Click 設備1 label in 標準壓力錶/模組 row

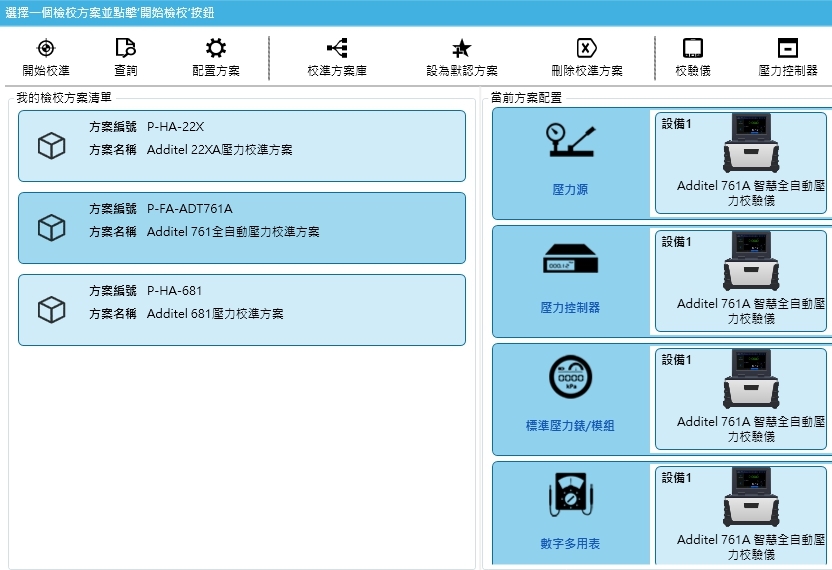677,360
